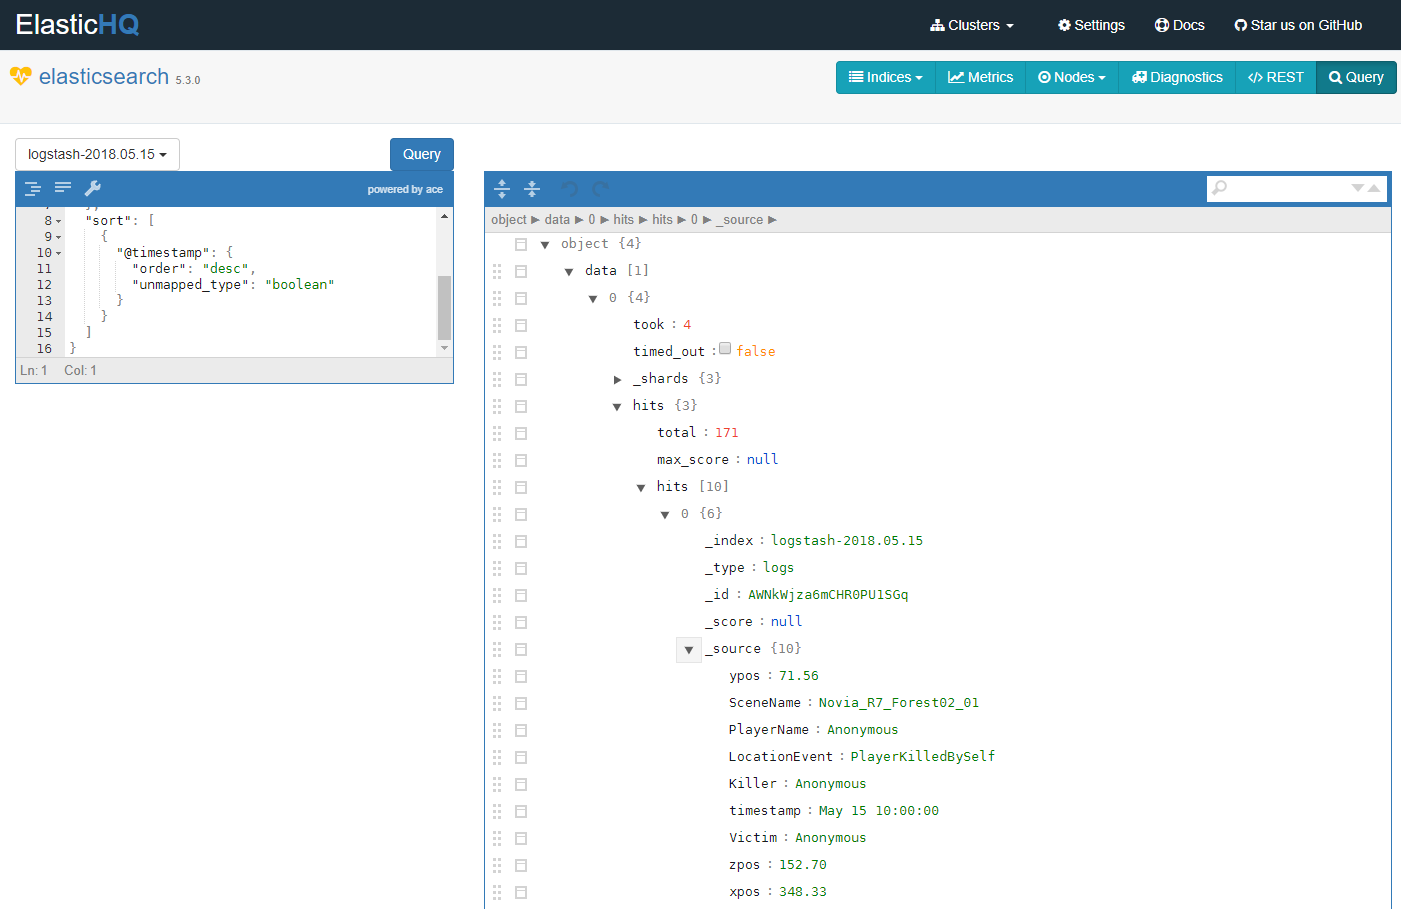Compact the JSON in the query editor
Viewport: 1401px width, 909px height.
63,188
